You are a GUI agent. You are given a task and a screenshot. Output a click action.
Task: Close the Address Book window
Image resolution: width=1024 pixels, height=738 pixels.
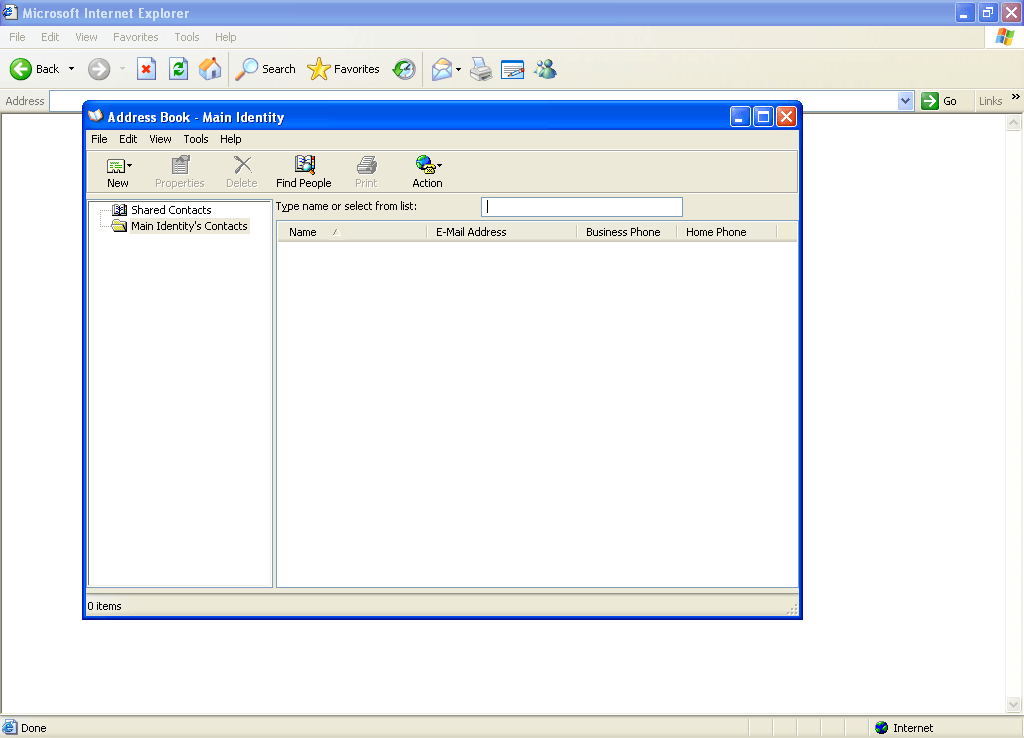[x=786, y=117]
